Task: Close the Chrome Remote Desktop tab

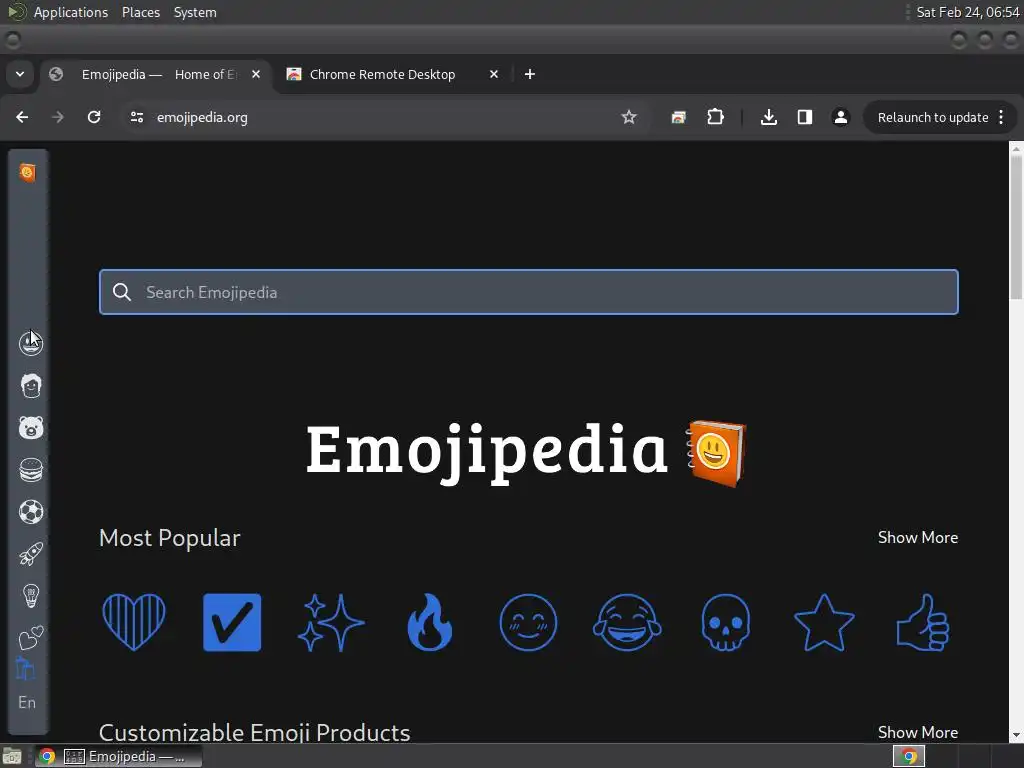Action: (494, 74)
